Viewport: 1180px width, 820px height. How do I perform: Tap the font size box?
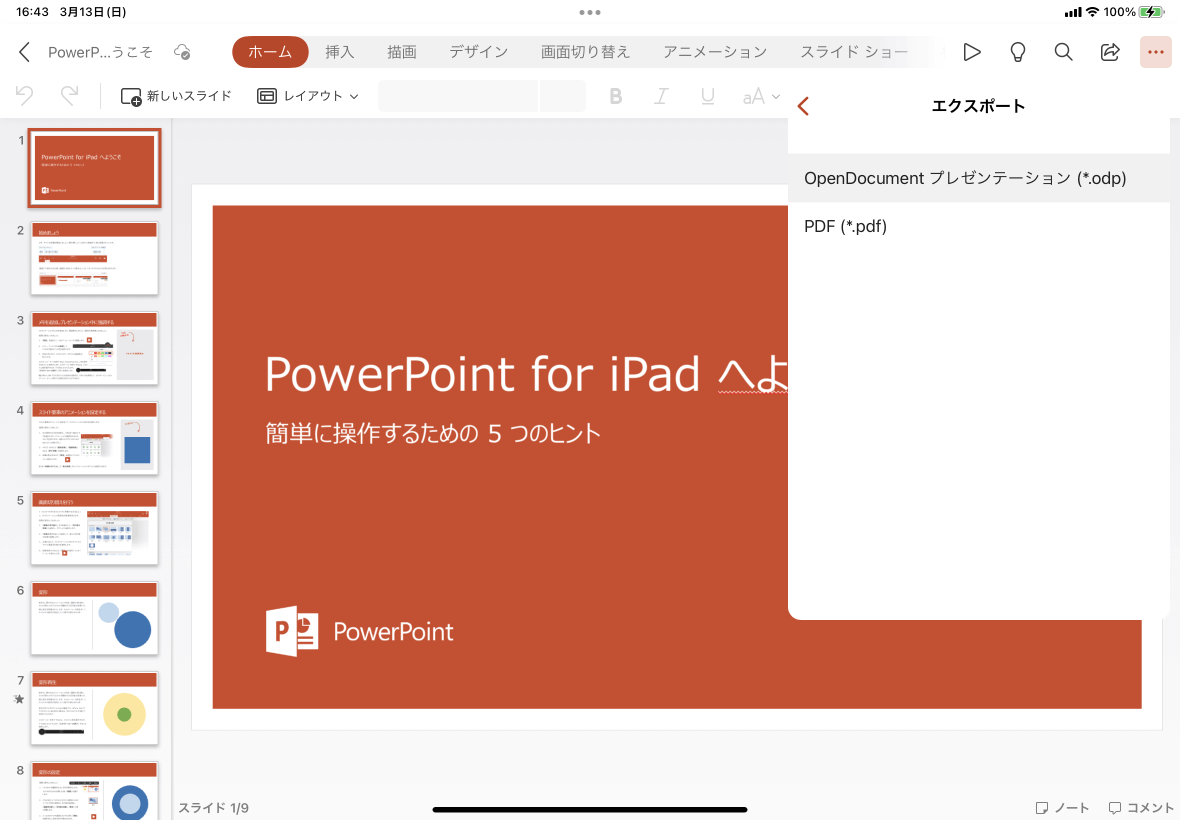[x=562, y=96]
